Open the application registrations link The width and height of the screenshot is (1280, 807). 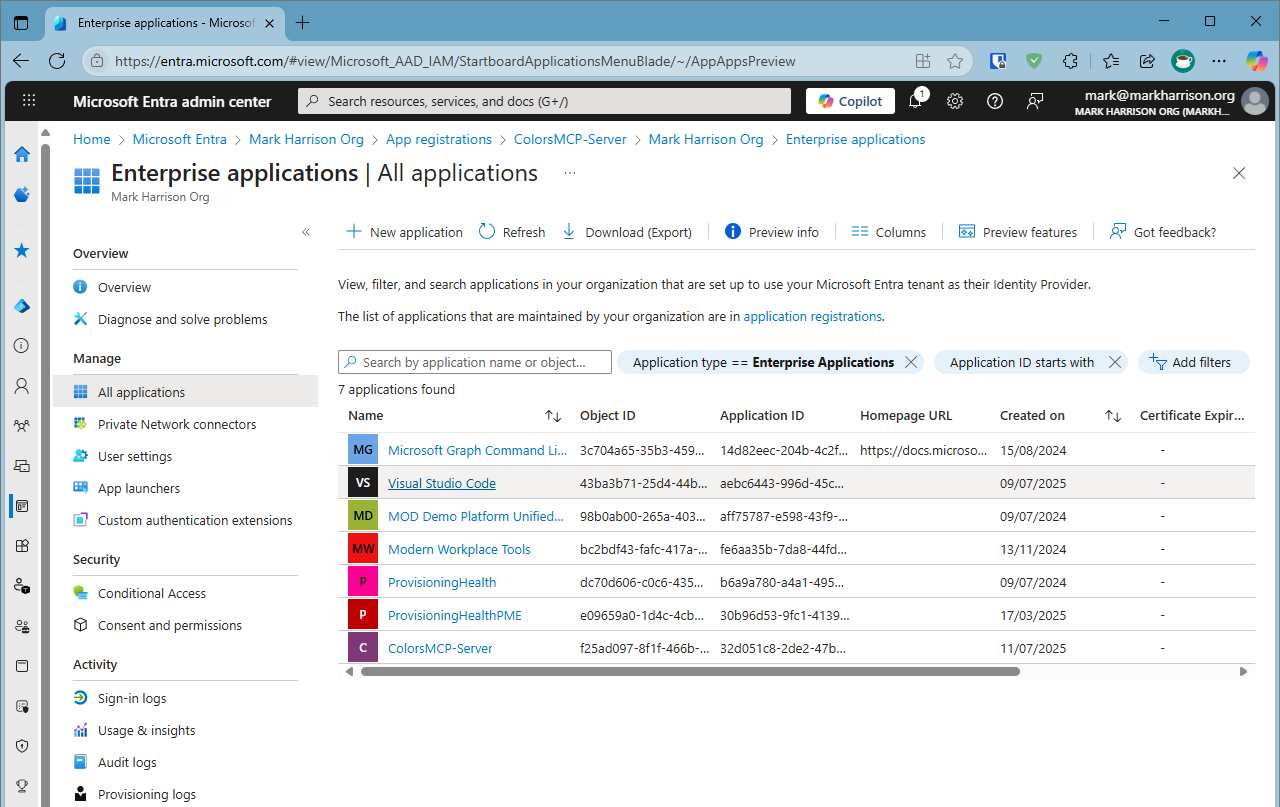click(x=812, y=316)
